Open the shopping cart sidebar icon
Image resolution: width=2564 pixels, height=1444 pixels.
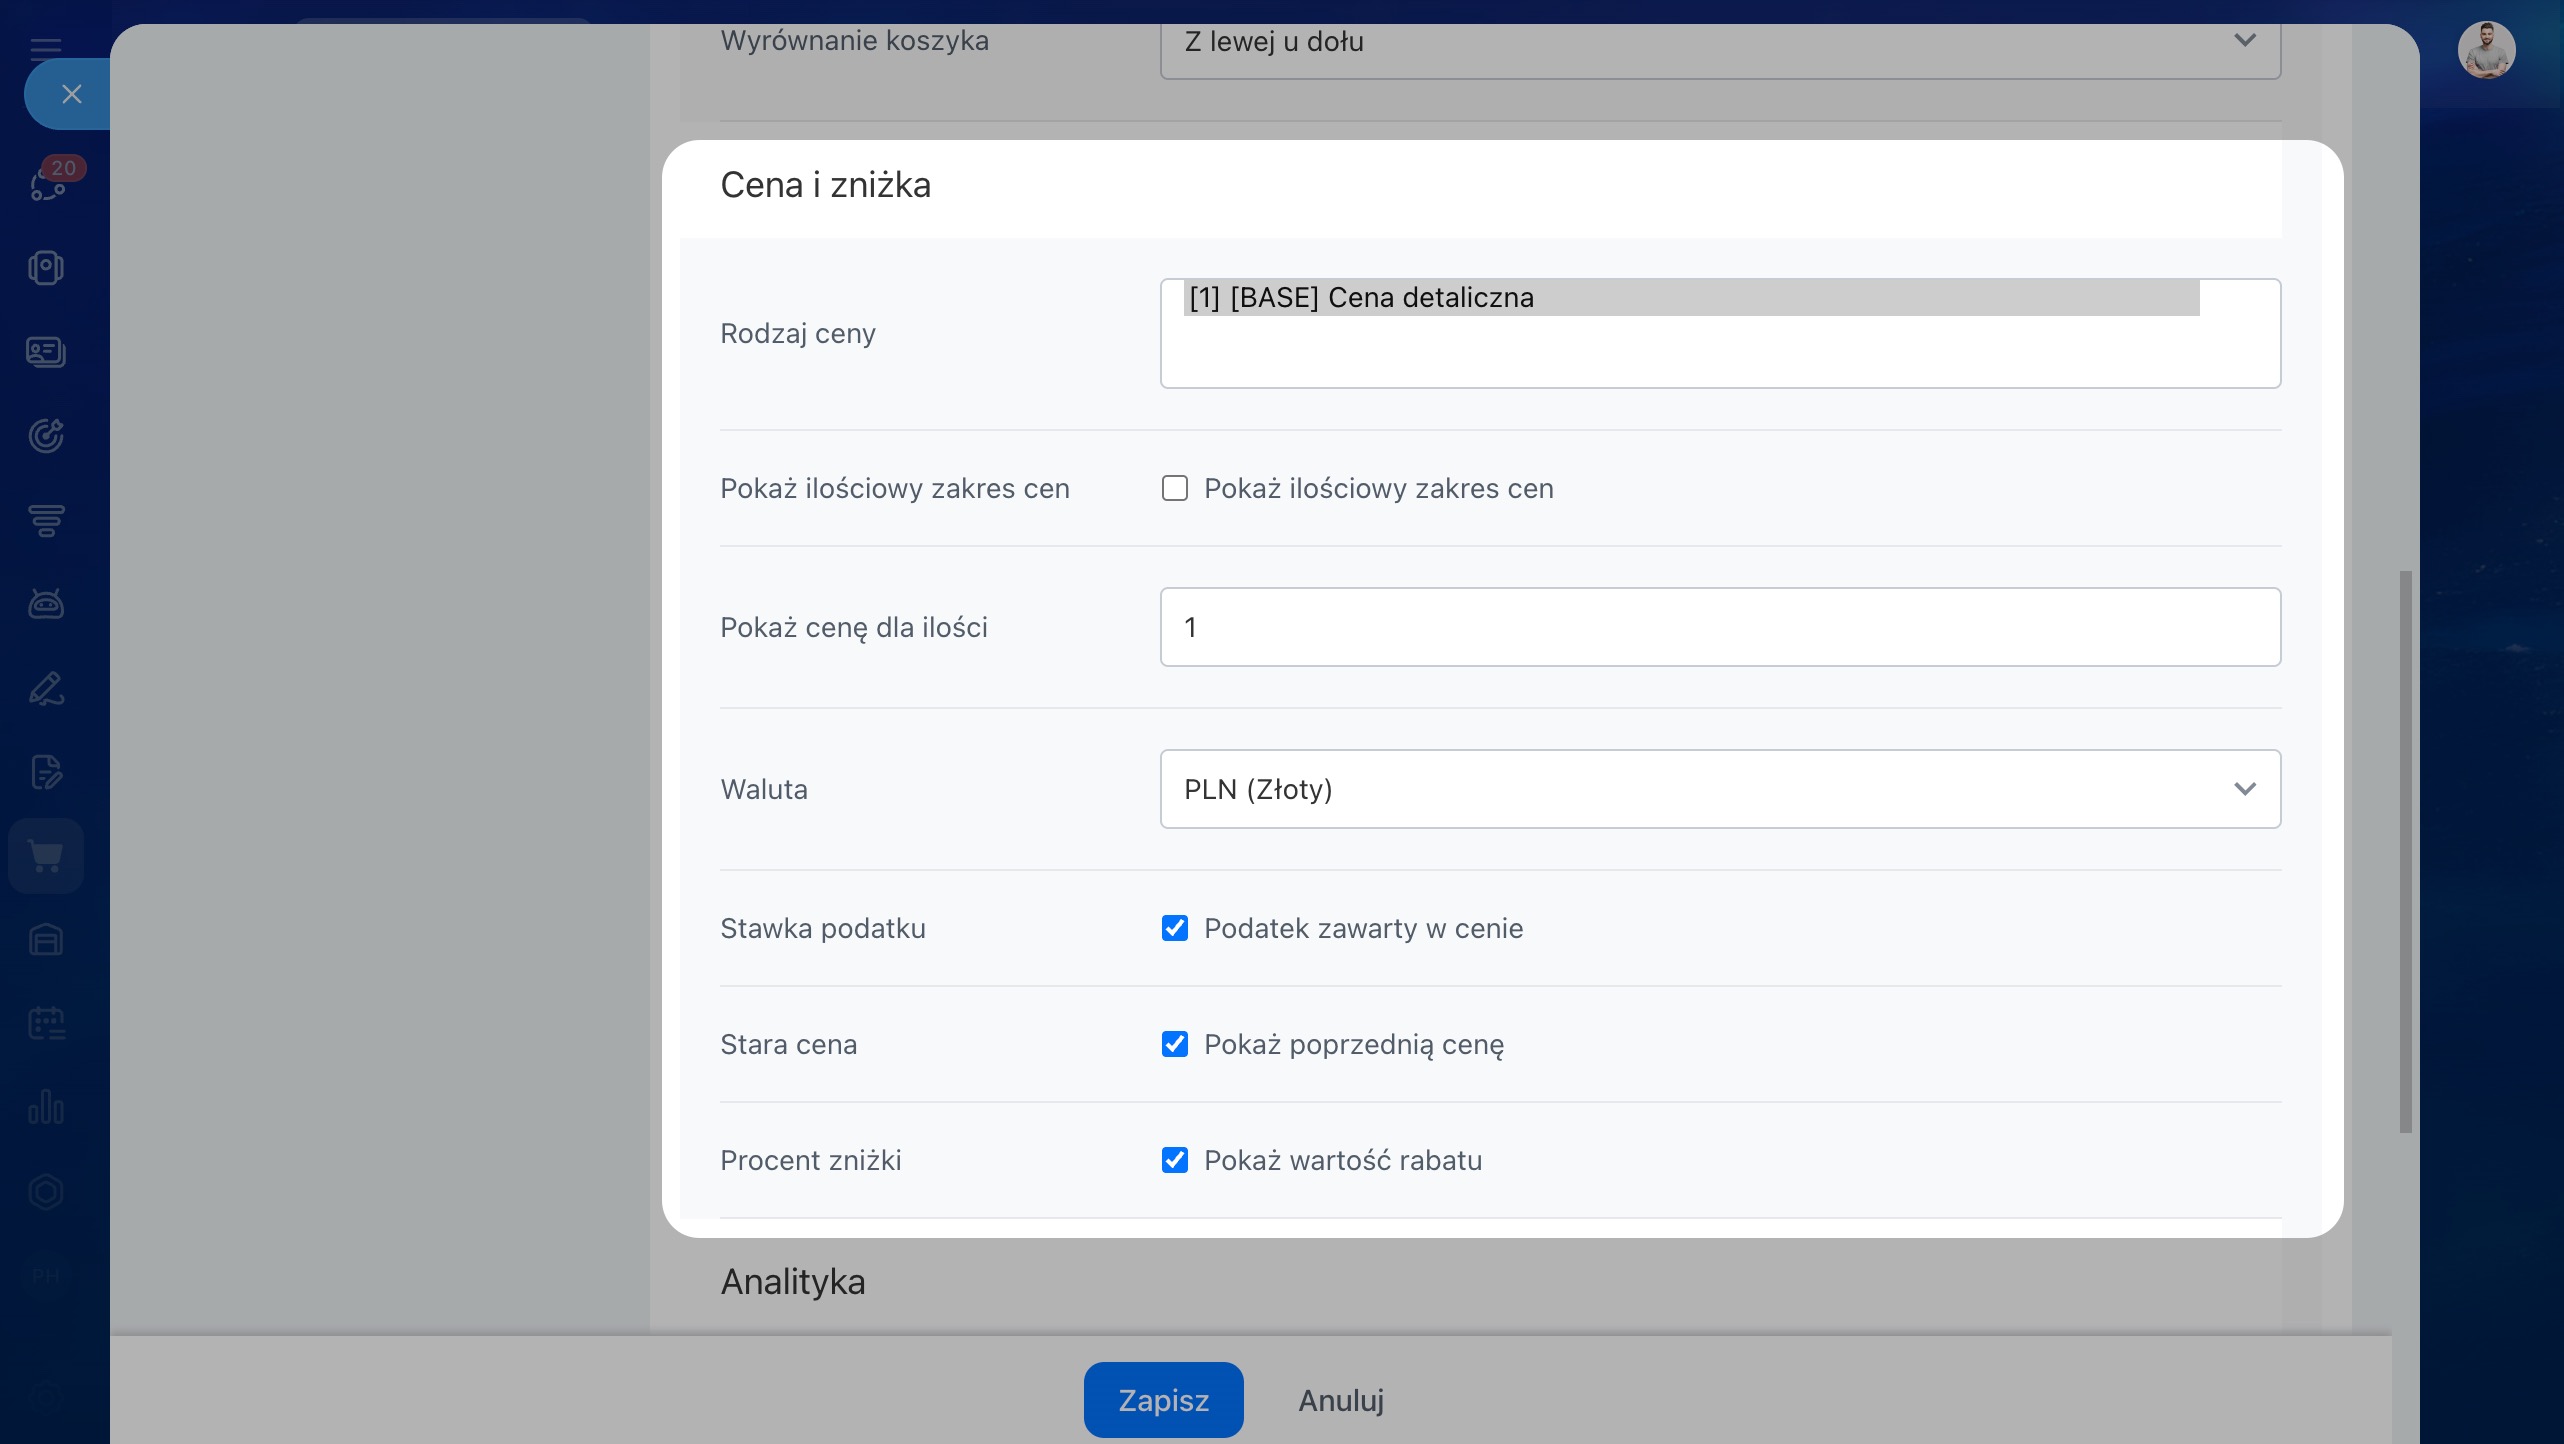point(46,856)
